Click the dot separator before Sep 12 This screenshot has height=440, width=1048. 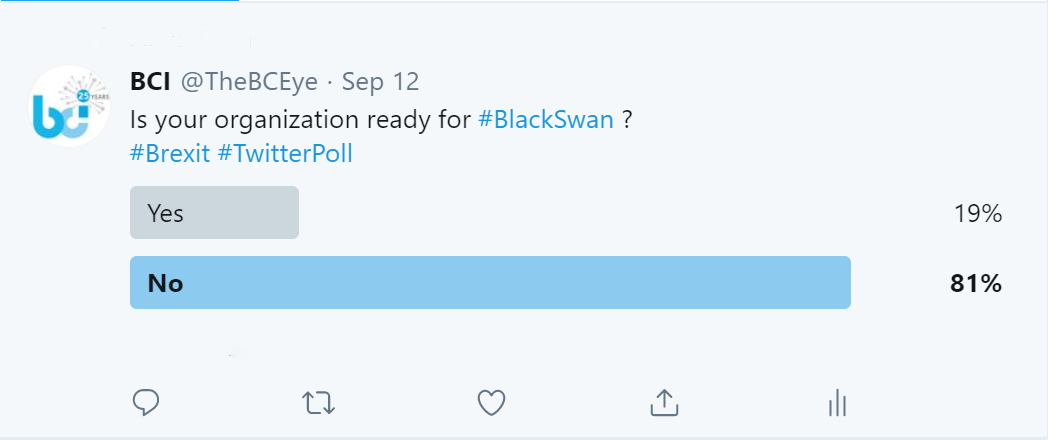330,83
